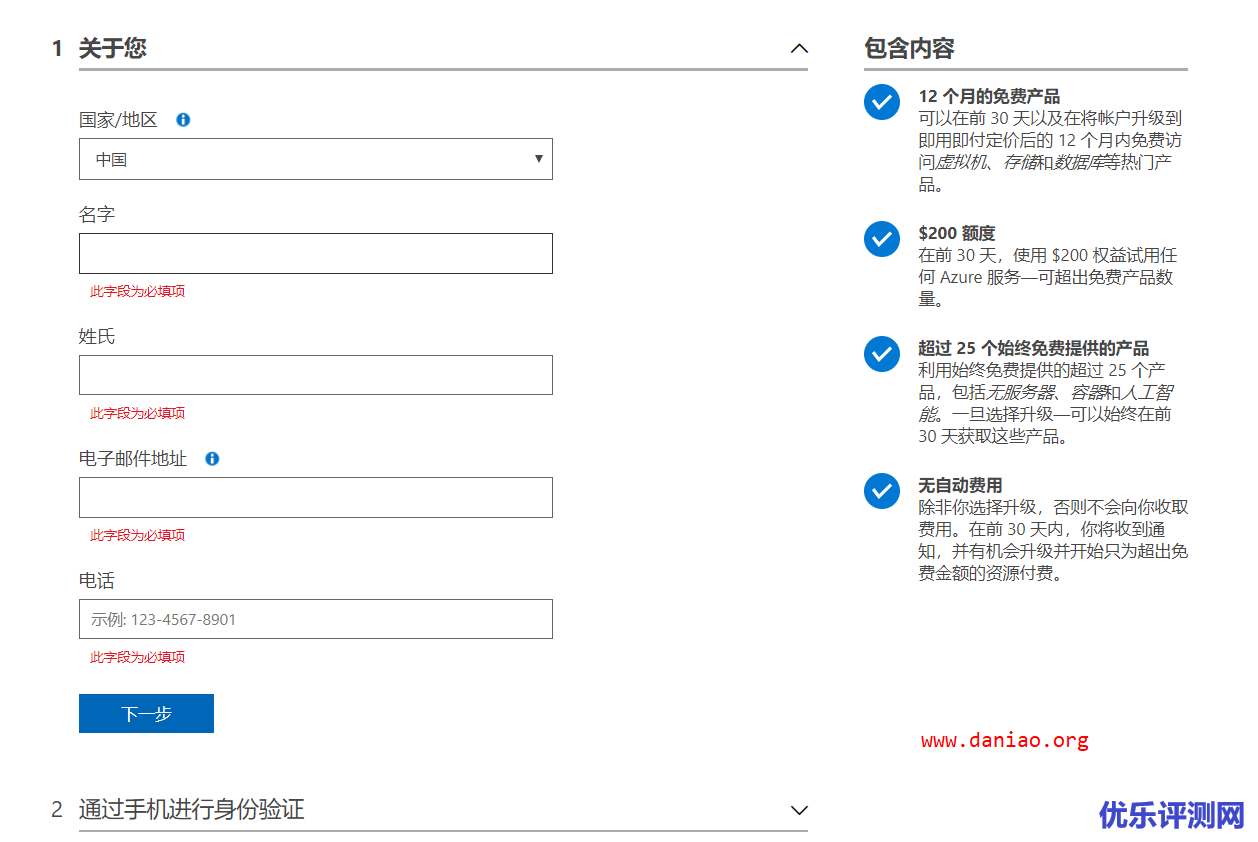Click the checkmark icon next to $200 额度
This screenshot has height=842, width=1258.
(x=882, y=238)
